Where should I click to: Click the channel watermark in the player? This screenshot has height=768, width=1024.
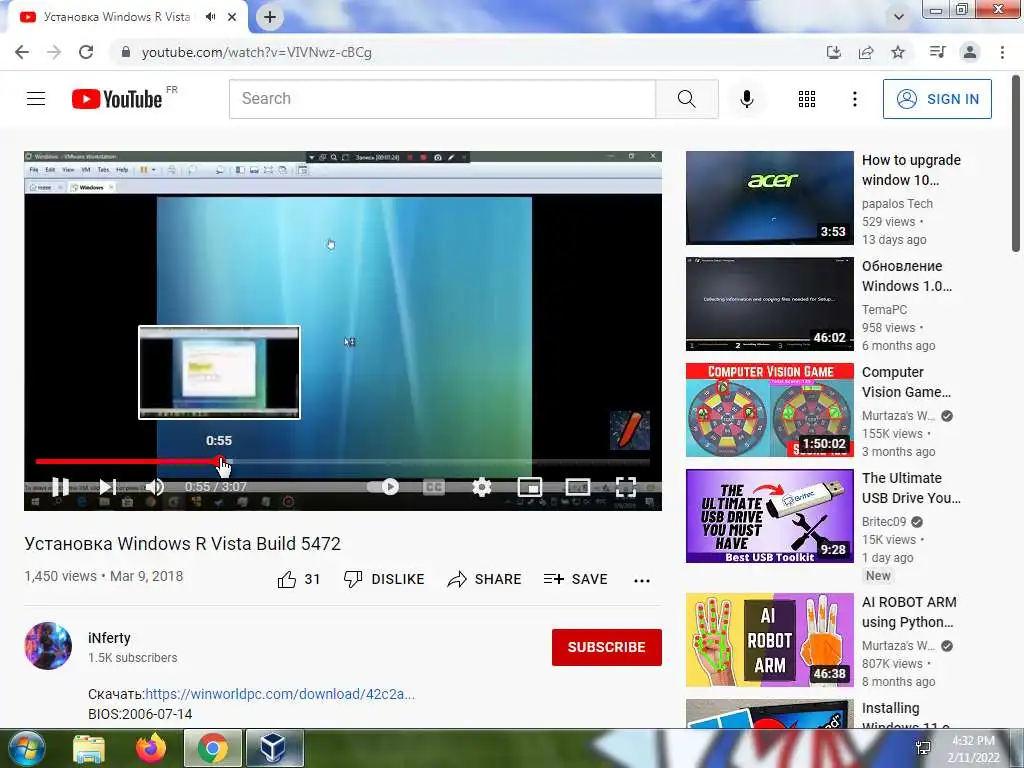click(630, 430)
